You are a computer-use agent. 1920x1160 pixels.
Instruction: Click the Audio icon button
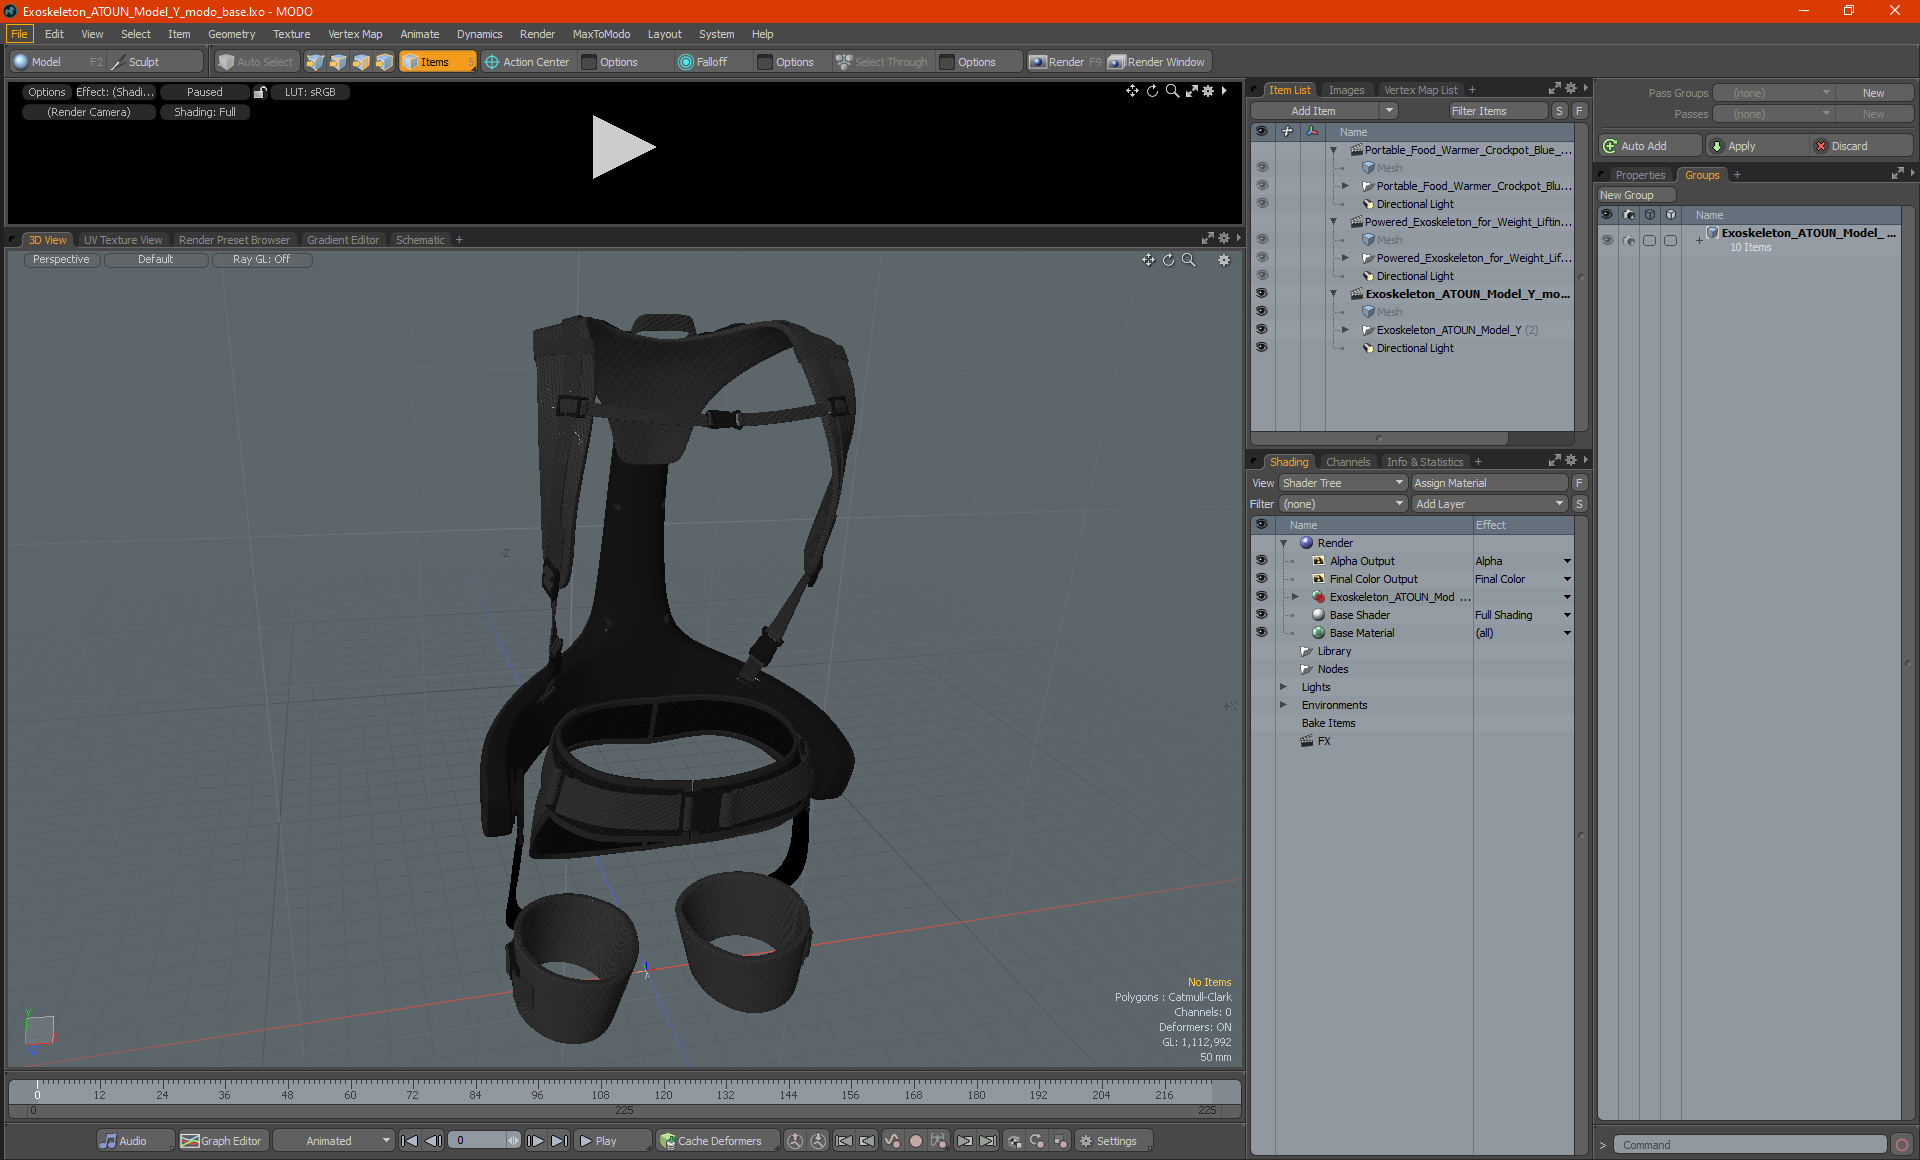(108, 1141)
